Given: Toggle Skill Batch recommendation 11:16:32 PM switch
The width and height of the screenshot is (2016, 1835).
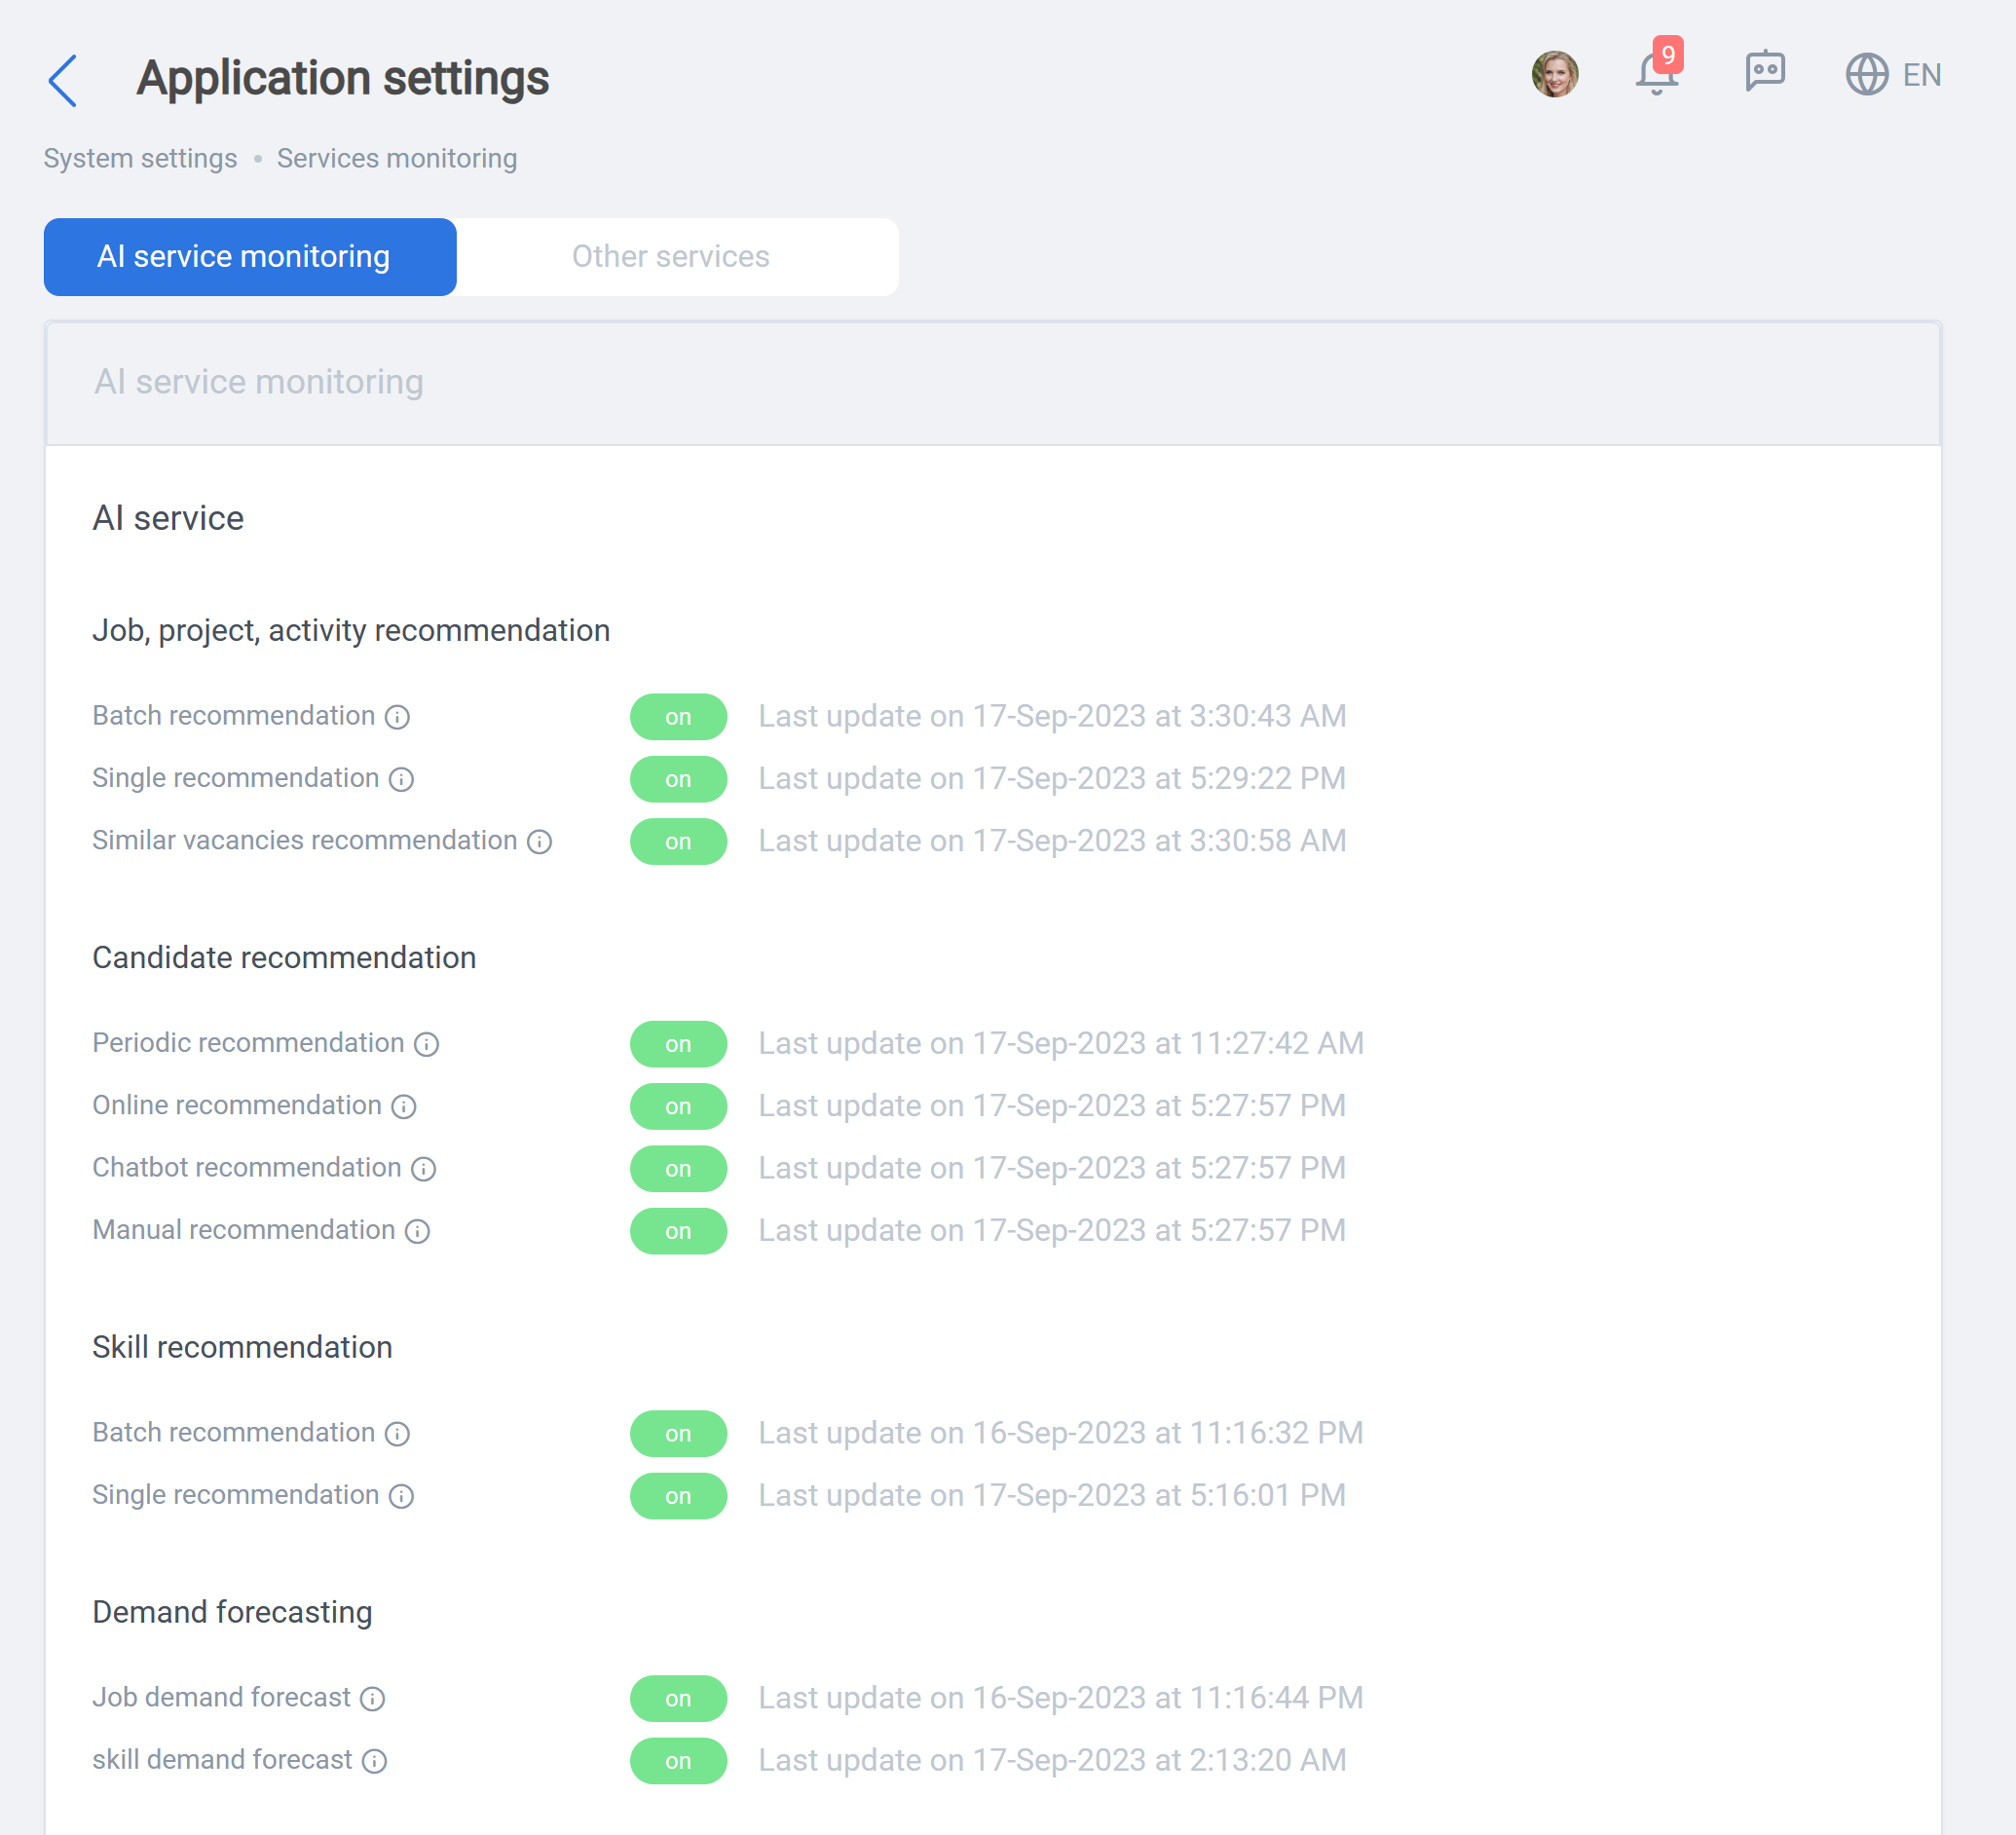Looking at the screenshot, I should click(678, 1434).
